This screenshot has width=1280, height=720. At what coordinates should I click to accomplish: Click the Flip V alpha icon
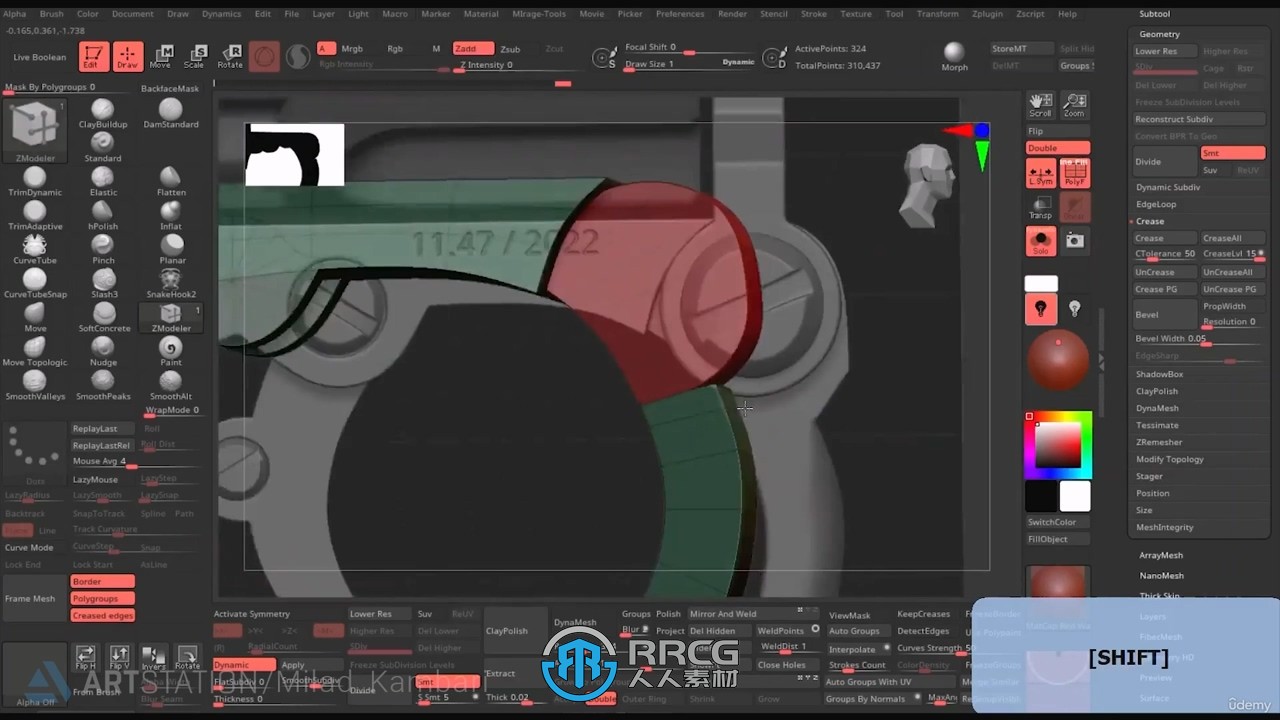[119, 659]
